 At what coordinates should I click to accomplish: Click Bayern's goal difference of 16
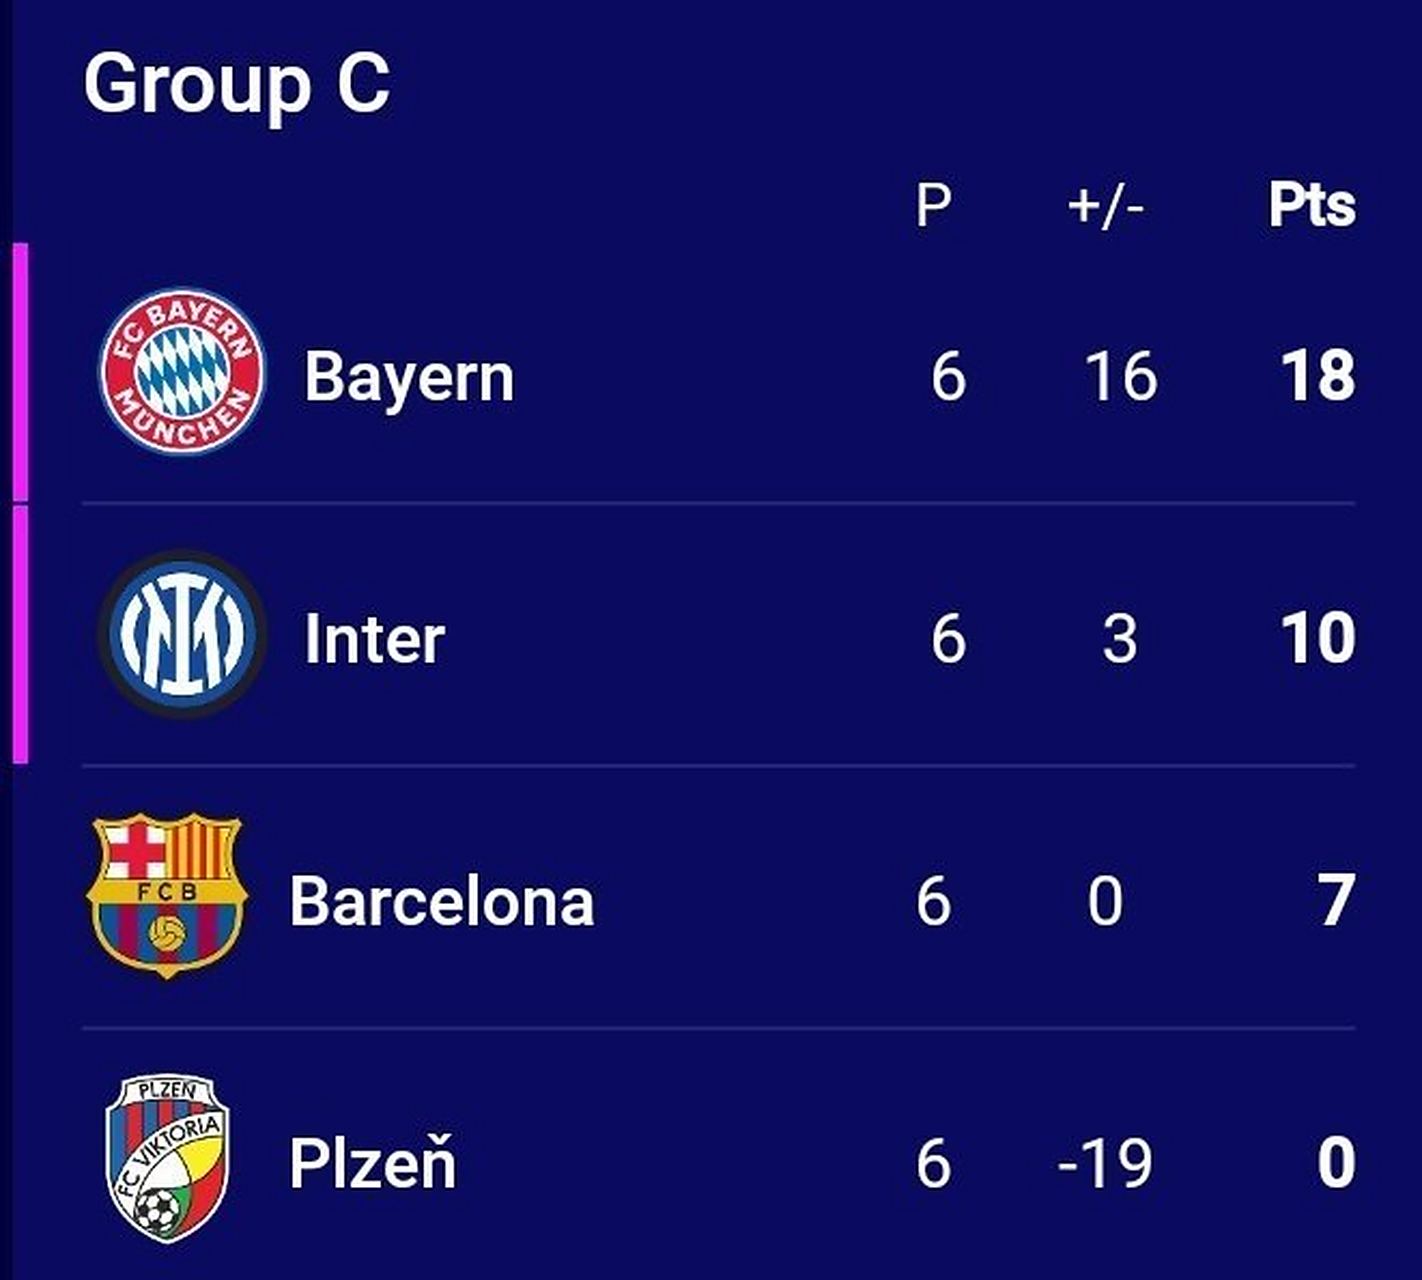click(1121, 377)
